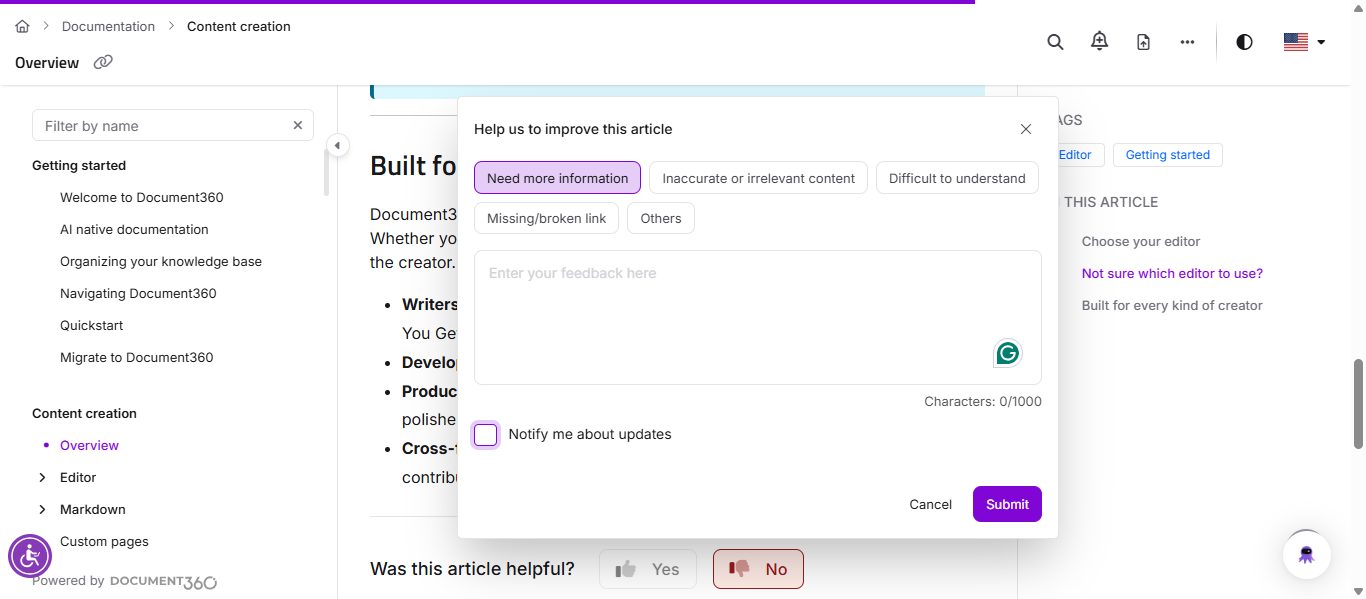Click the thumbs-up Yes button
The image size is (1366, 599).
tap(648, 569)
